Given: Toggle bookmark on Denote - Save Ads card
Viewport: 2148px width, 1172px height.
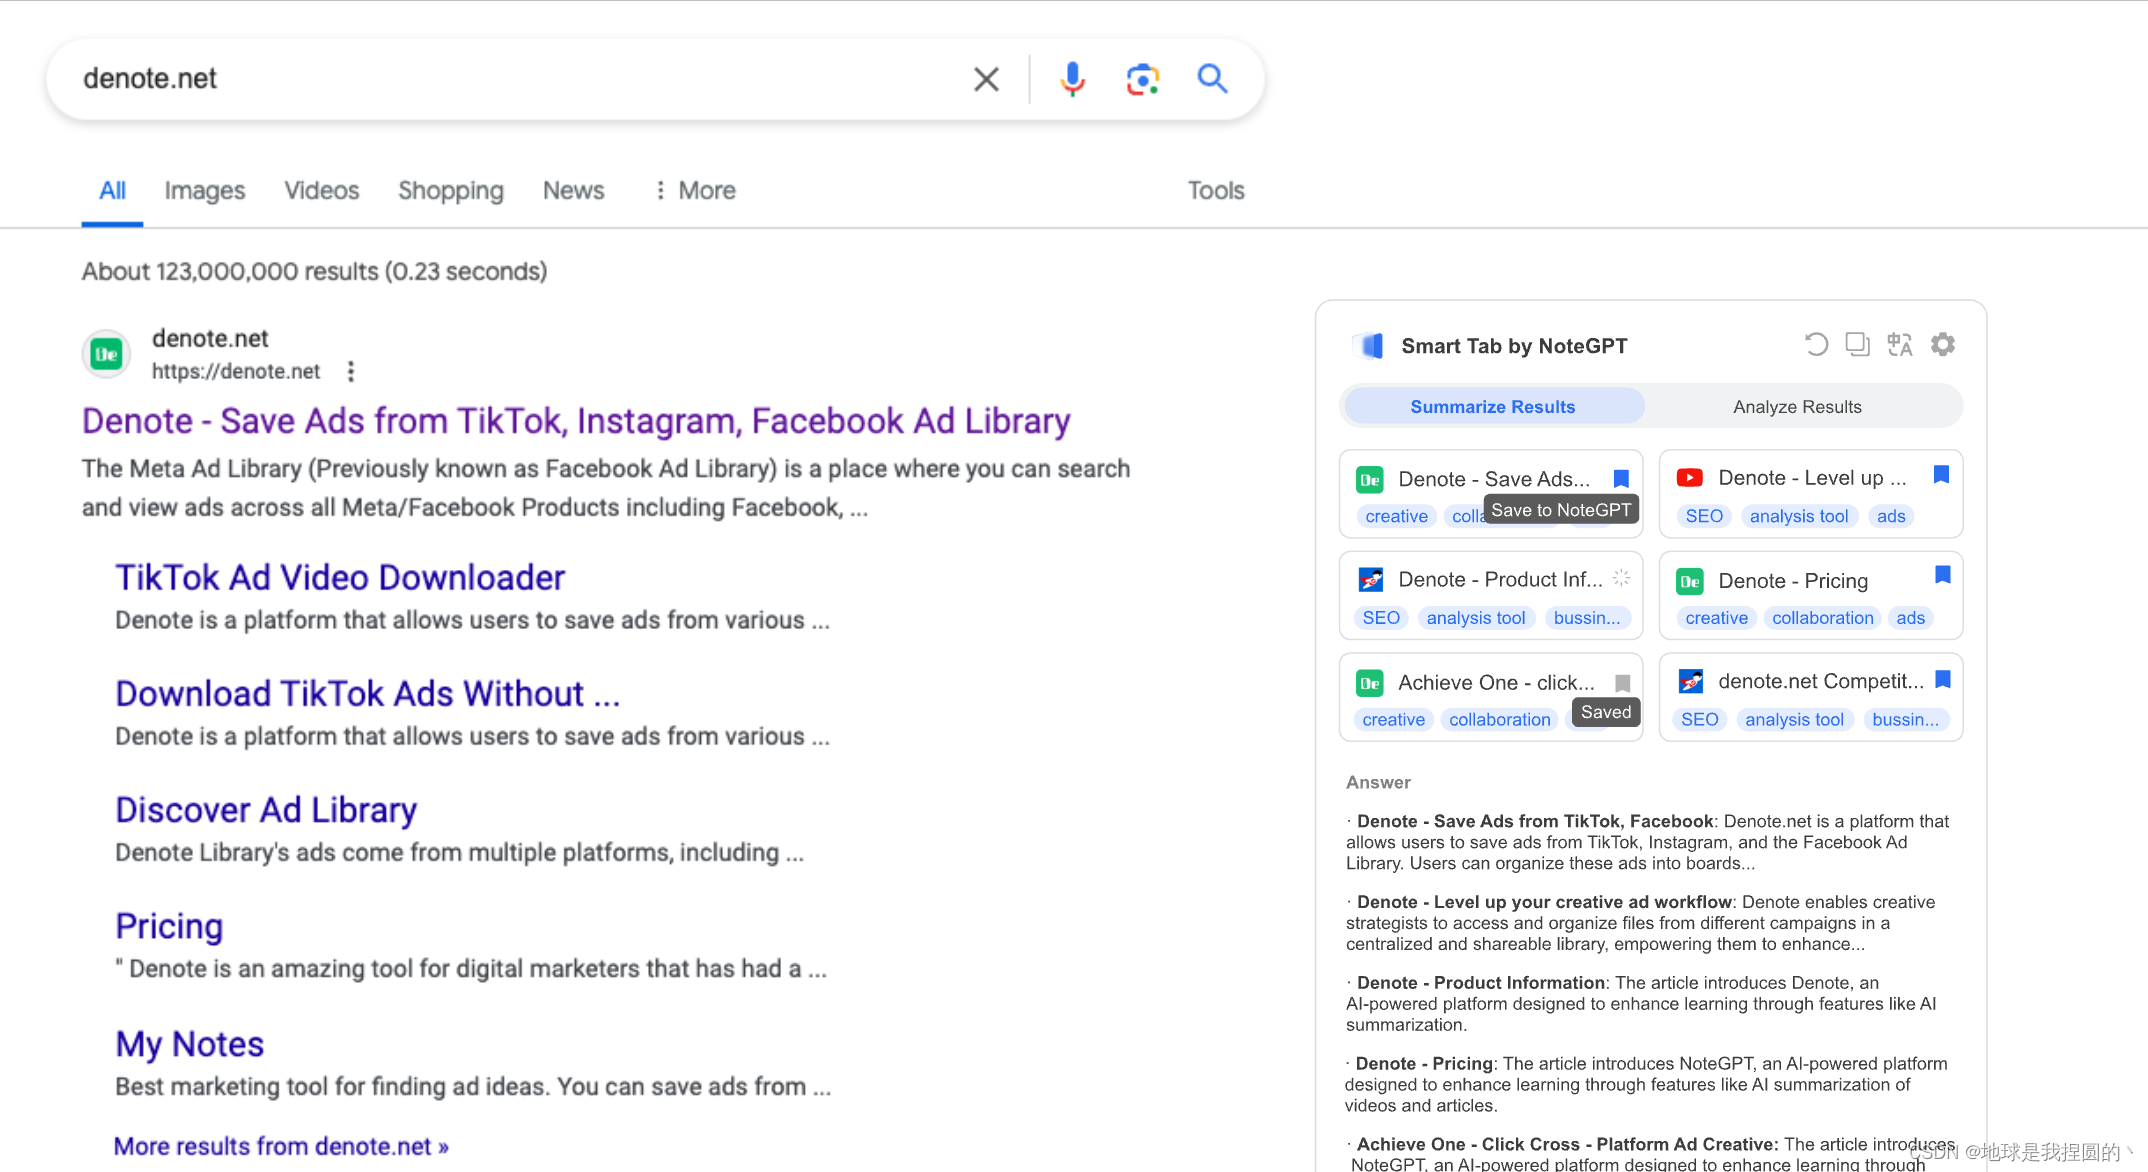Looking at the screenshot, I should click(1621, 479).
